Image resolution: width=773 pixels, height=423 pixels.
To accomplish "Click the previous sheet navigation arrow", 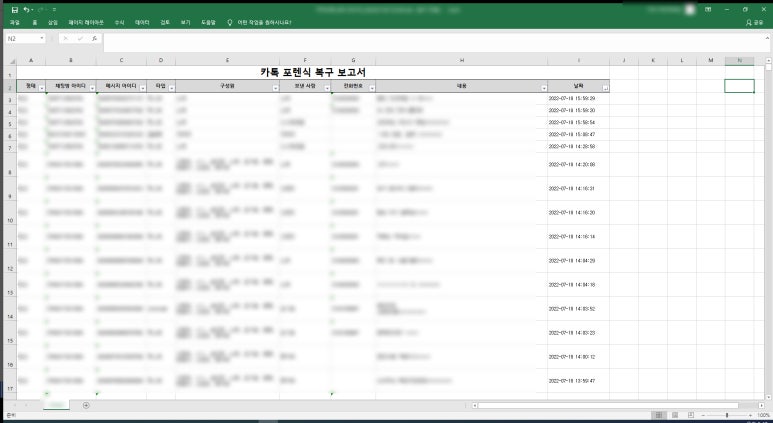I will click(x=14, y=405).
